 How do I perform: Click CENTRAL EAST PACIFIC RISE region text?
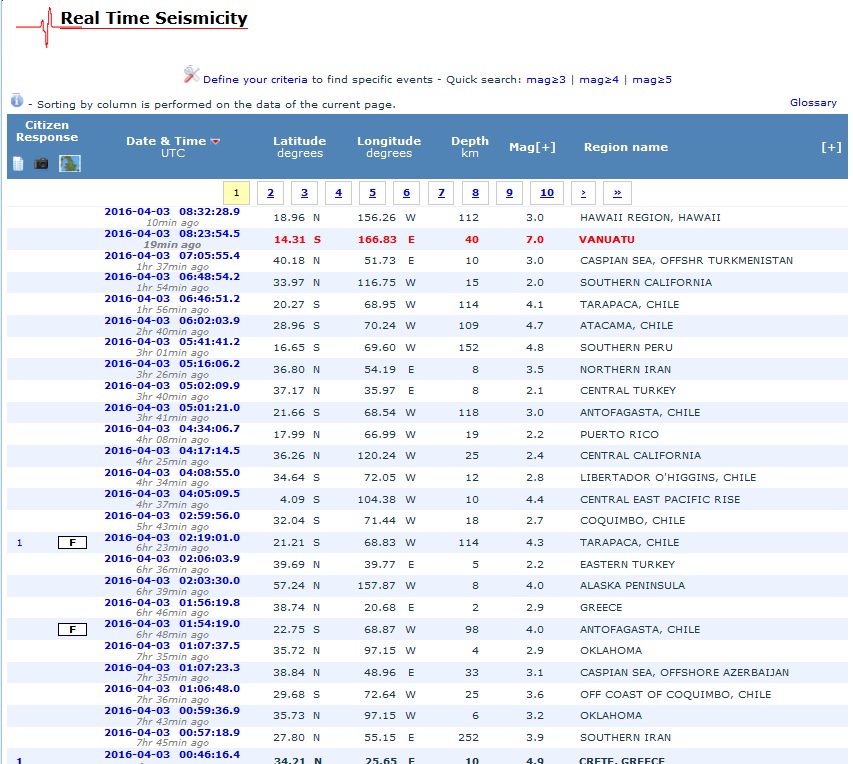point(660,500)
